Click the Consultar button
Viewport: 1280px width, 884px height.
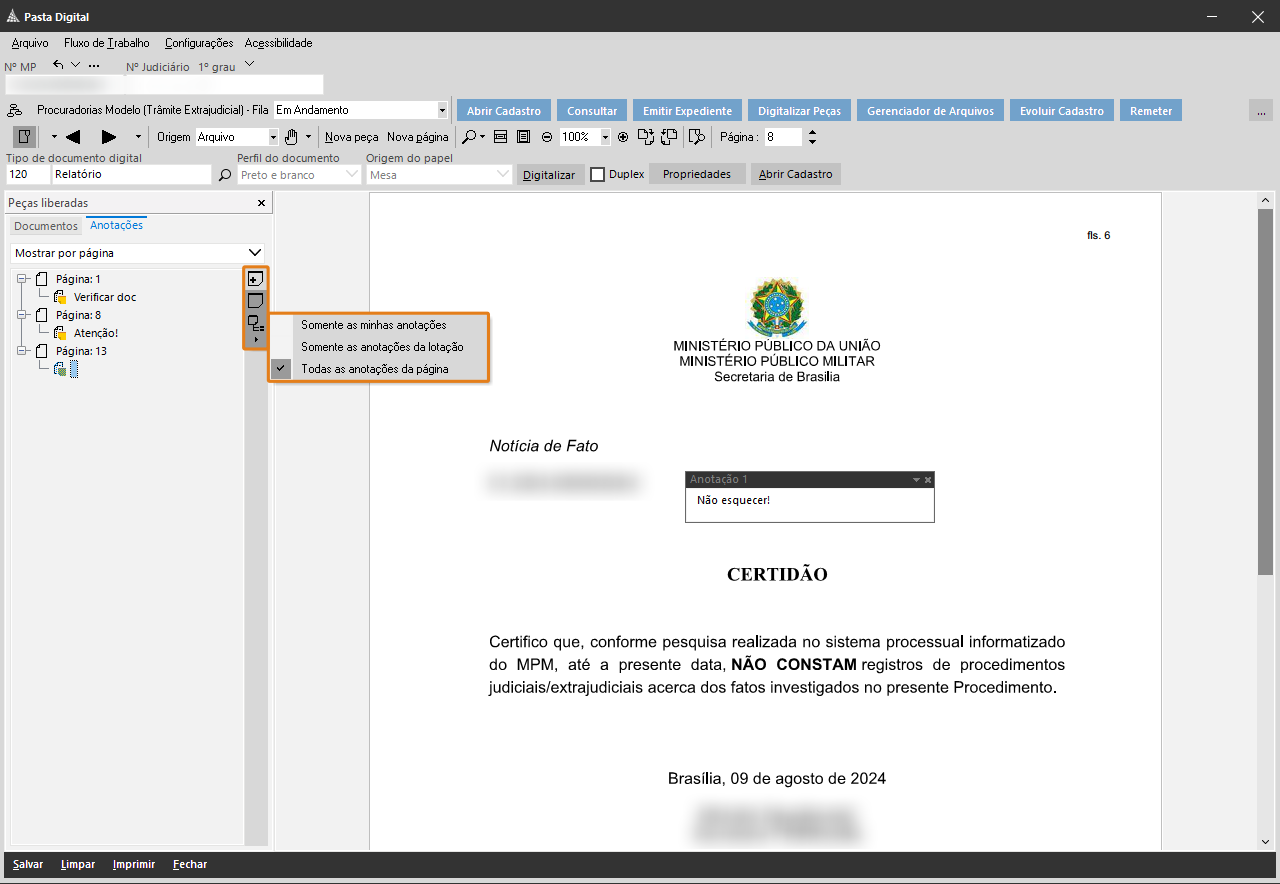(x=592, y=110)
